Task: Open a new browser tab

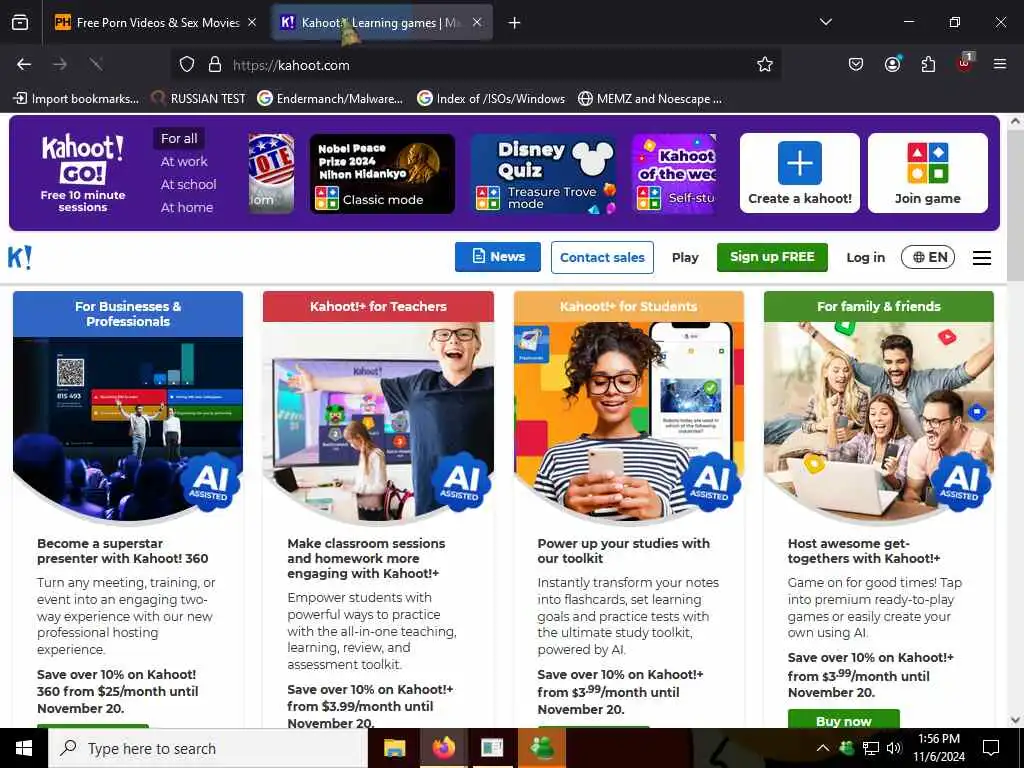Action: point(515,23)
